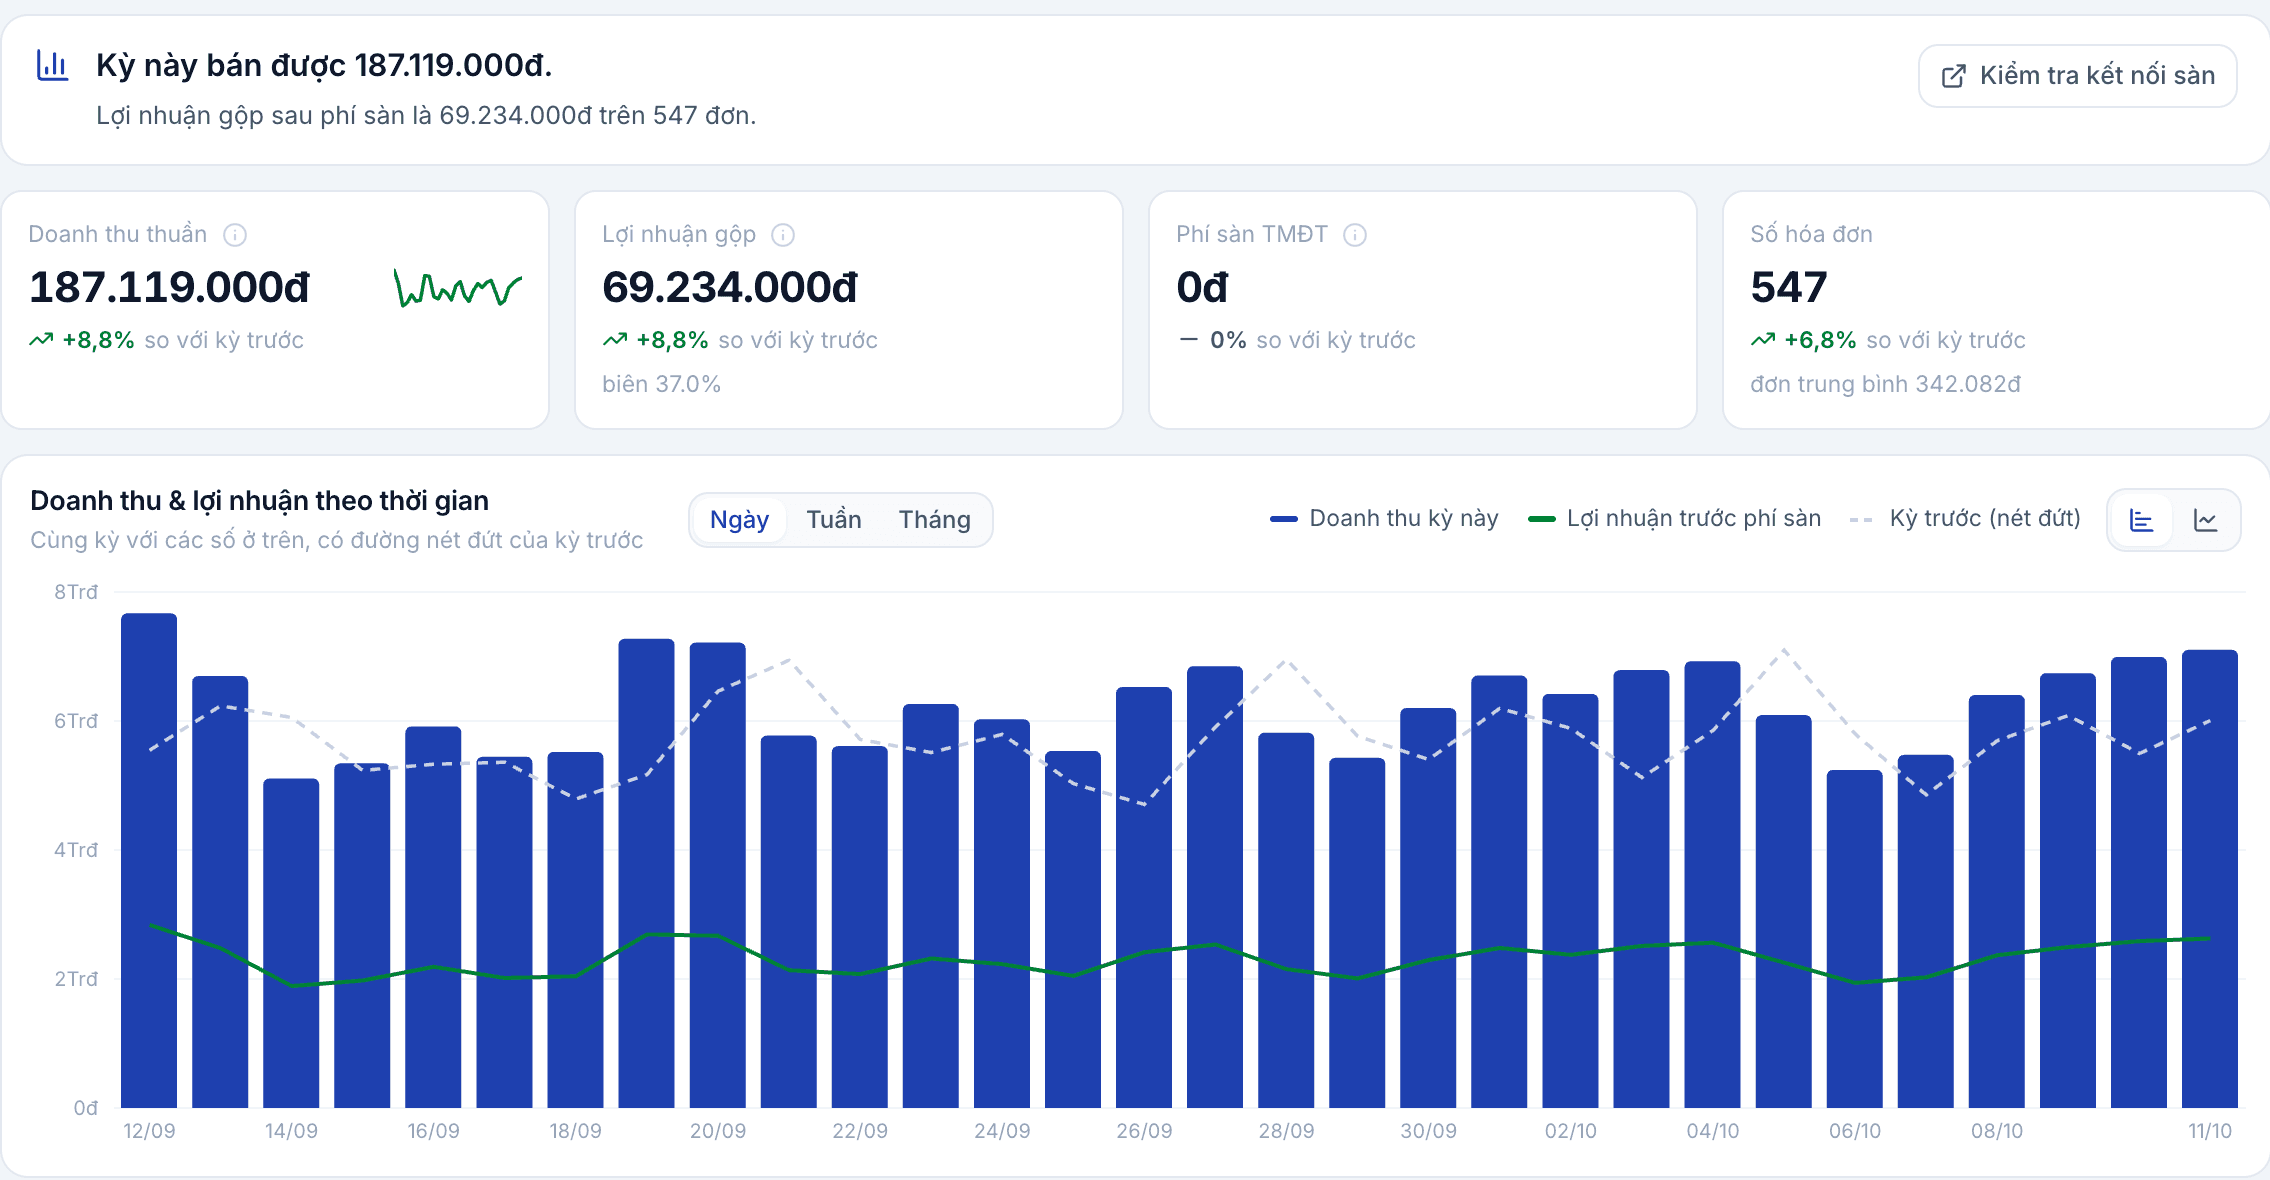This screenshot has width=2270, height=1180.
Task: Click the 547 invoice count value
Action: click(x=1789, y=288)
